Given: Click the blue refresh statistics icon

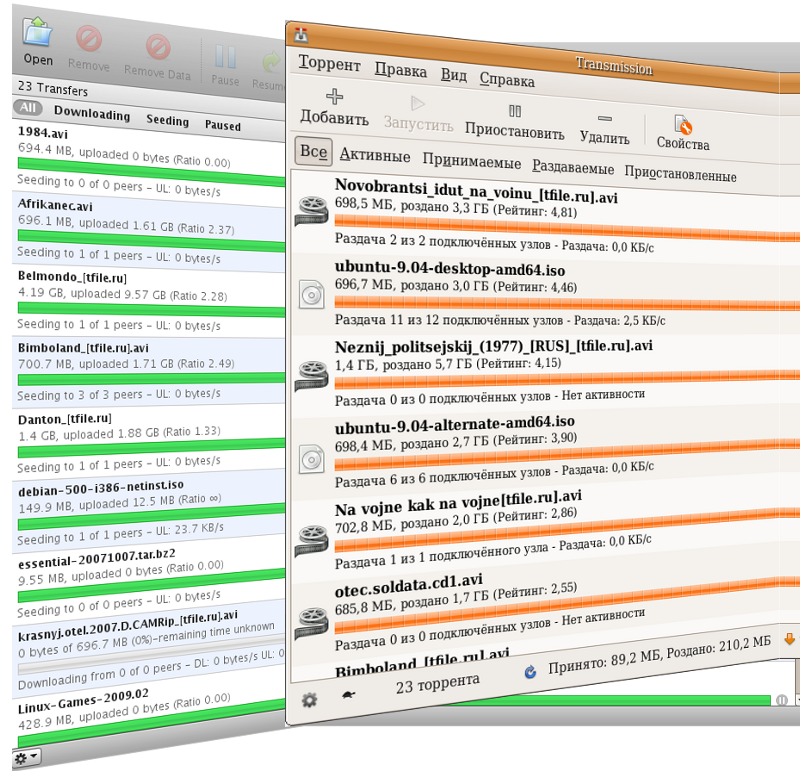Looking at the screenshot, I should [x=531, y=672].
